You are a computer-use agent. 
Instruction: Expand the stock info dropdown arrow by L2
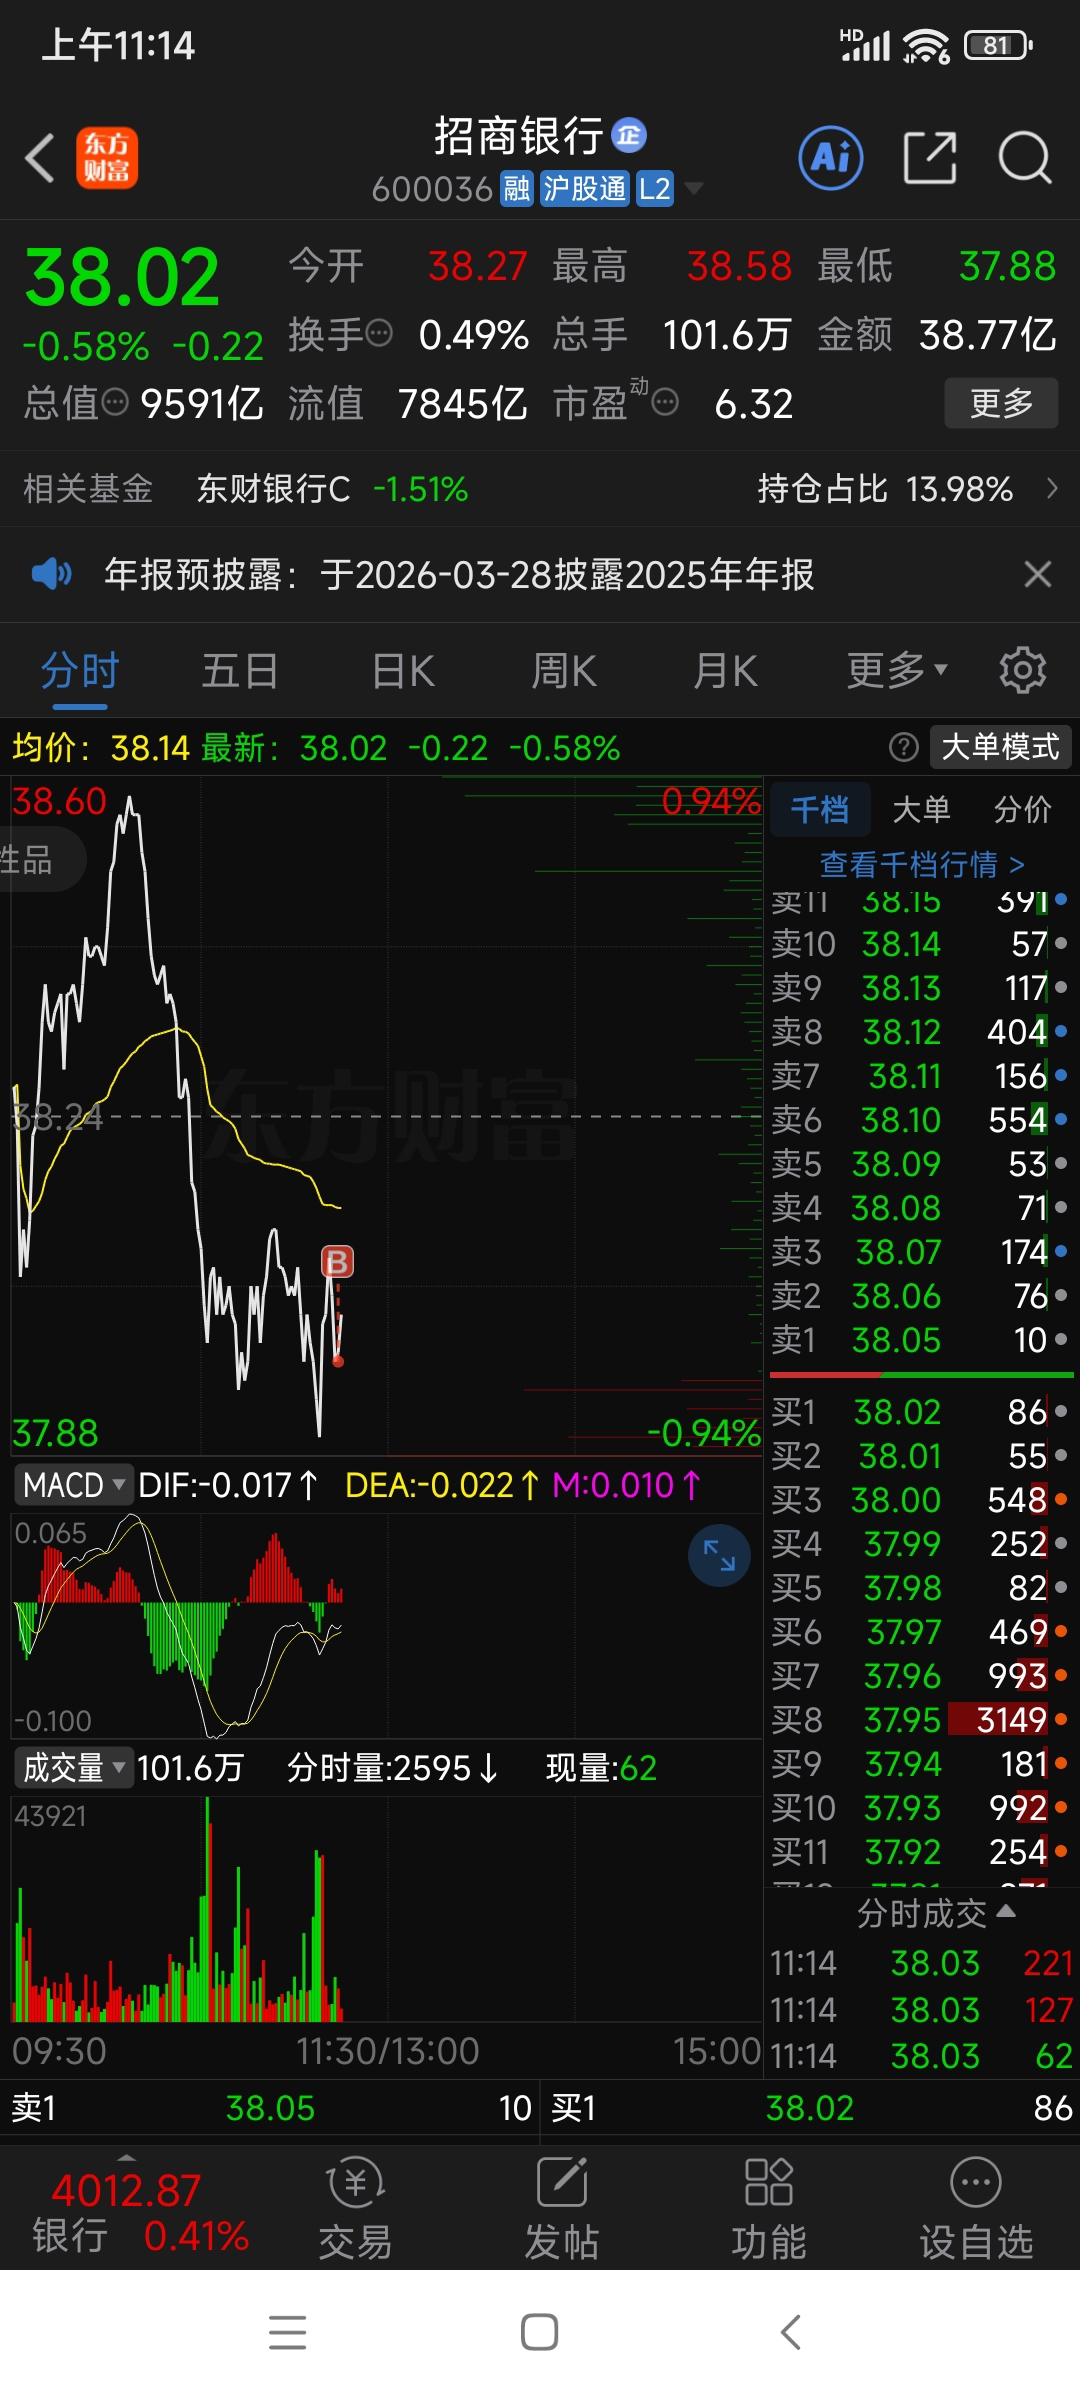pos(693,188)
